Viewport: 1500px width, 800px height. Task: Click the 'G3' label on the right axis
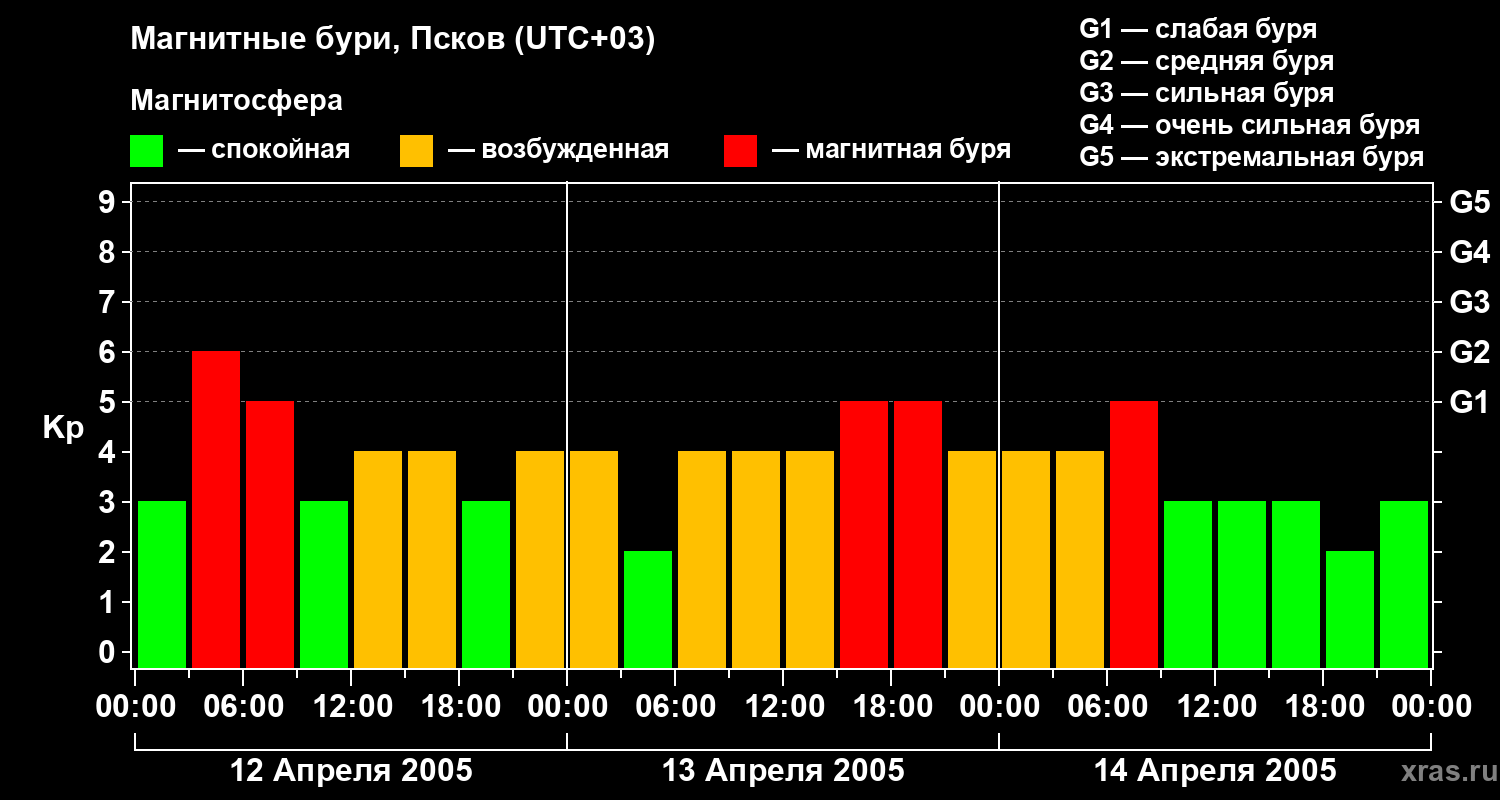[1469, 302]
